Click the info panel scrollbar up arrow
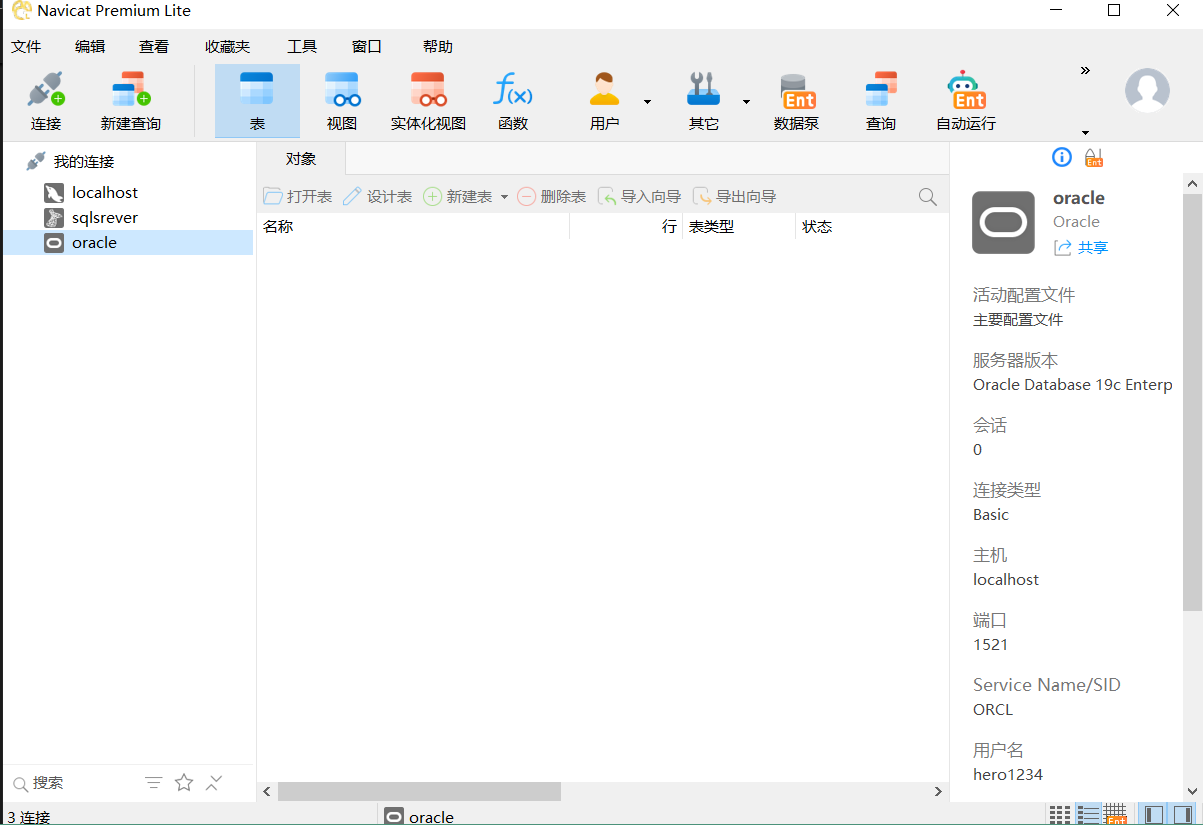This screenshot has height=828, width=1203. coord(1192,184)
